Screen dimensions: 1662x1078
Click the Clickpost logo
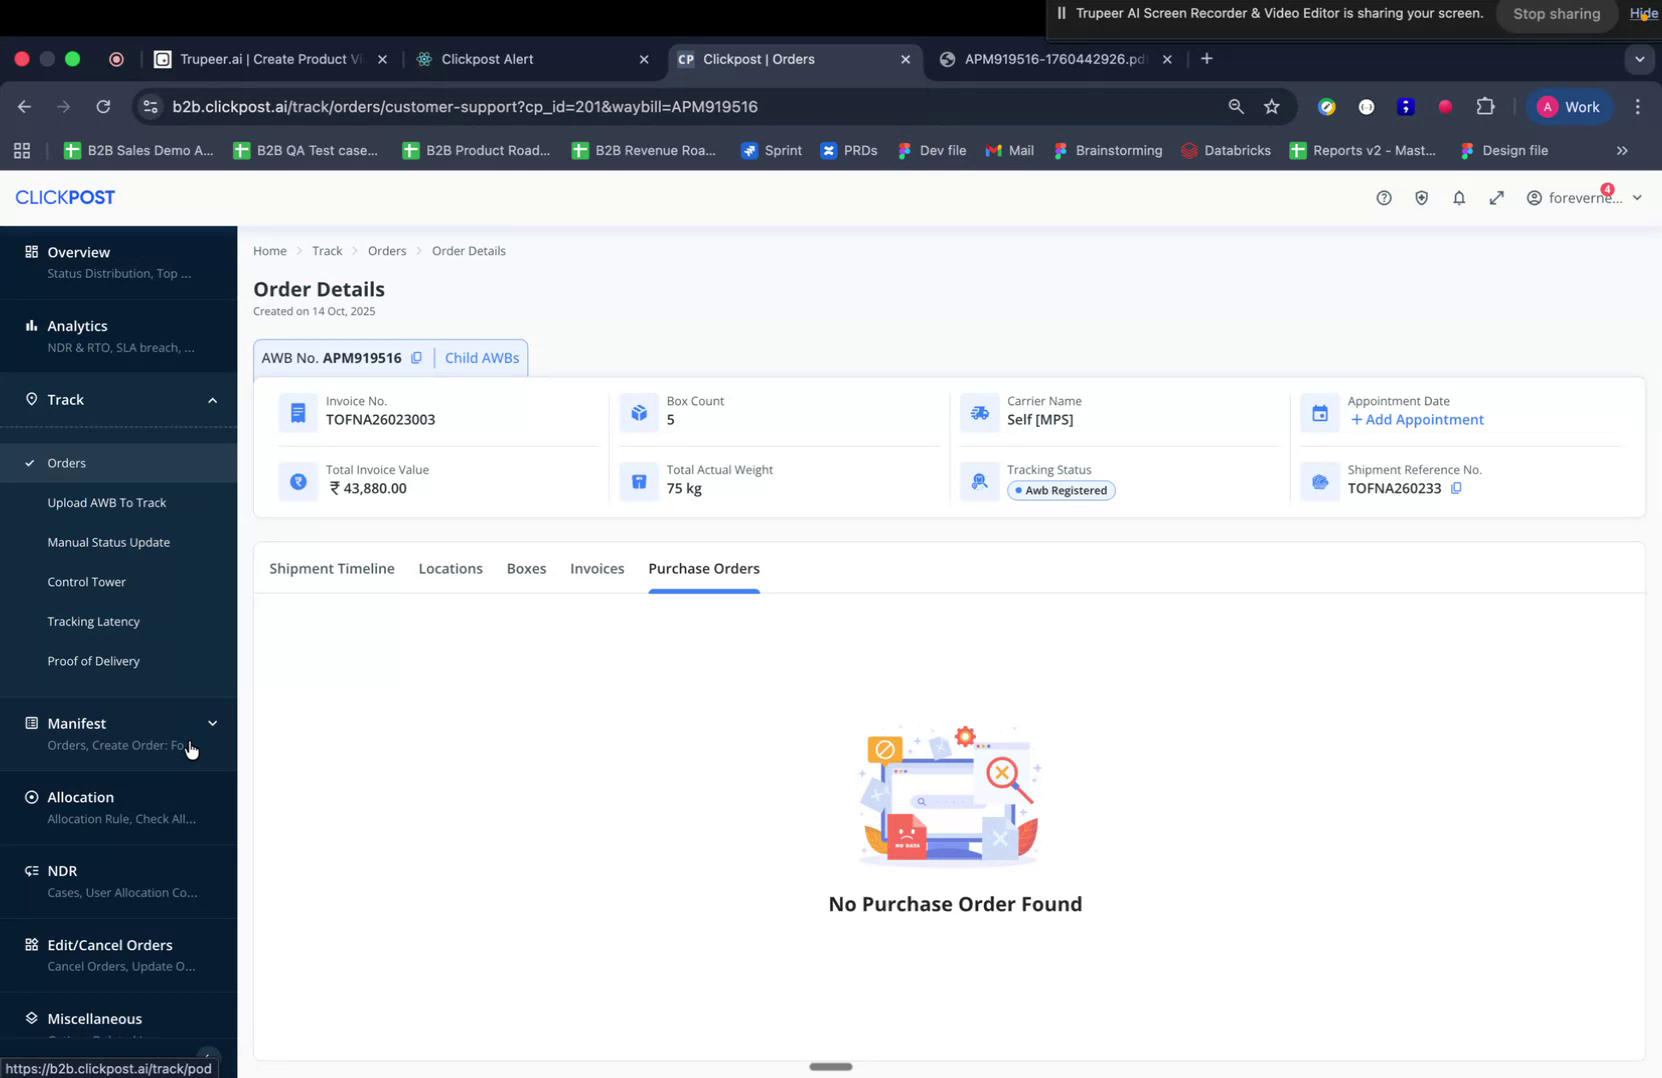64,197
